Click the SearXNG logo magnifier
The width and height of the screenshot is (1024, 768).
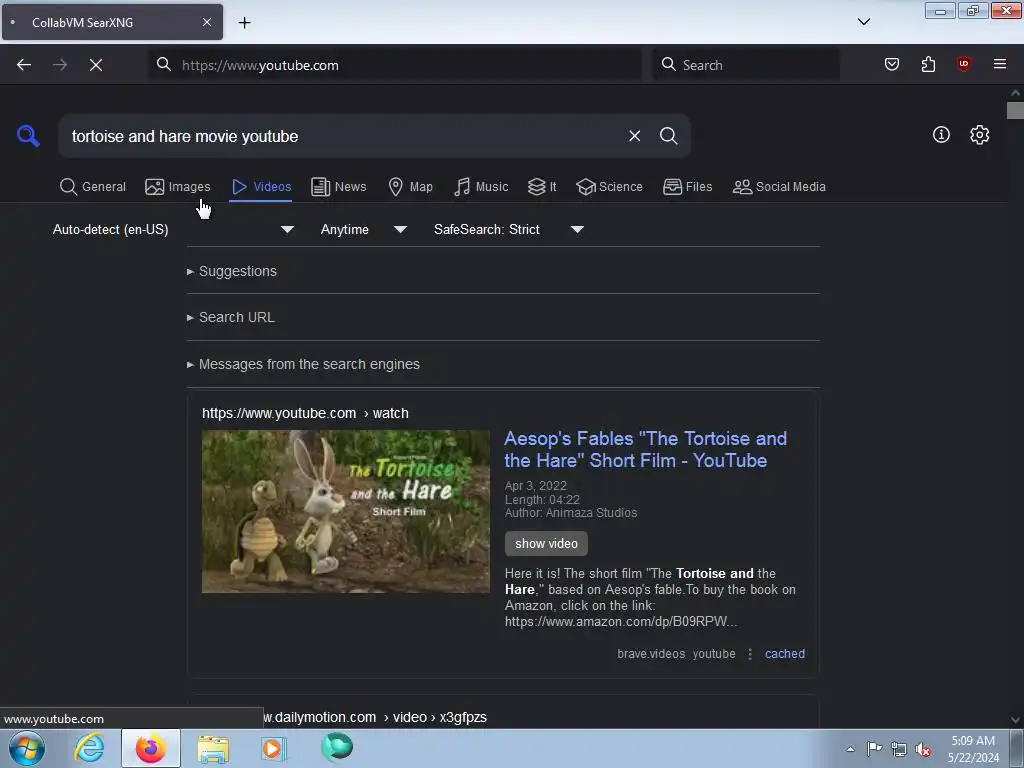(x=28, y=136)
